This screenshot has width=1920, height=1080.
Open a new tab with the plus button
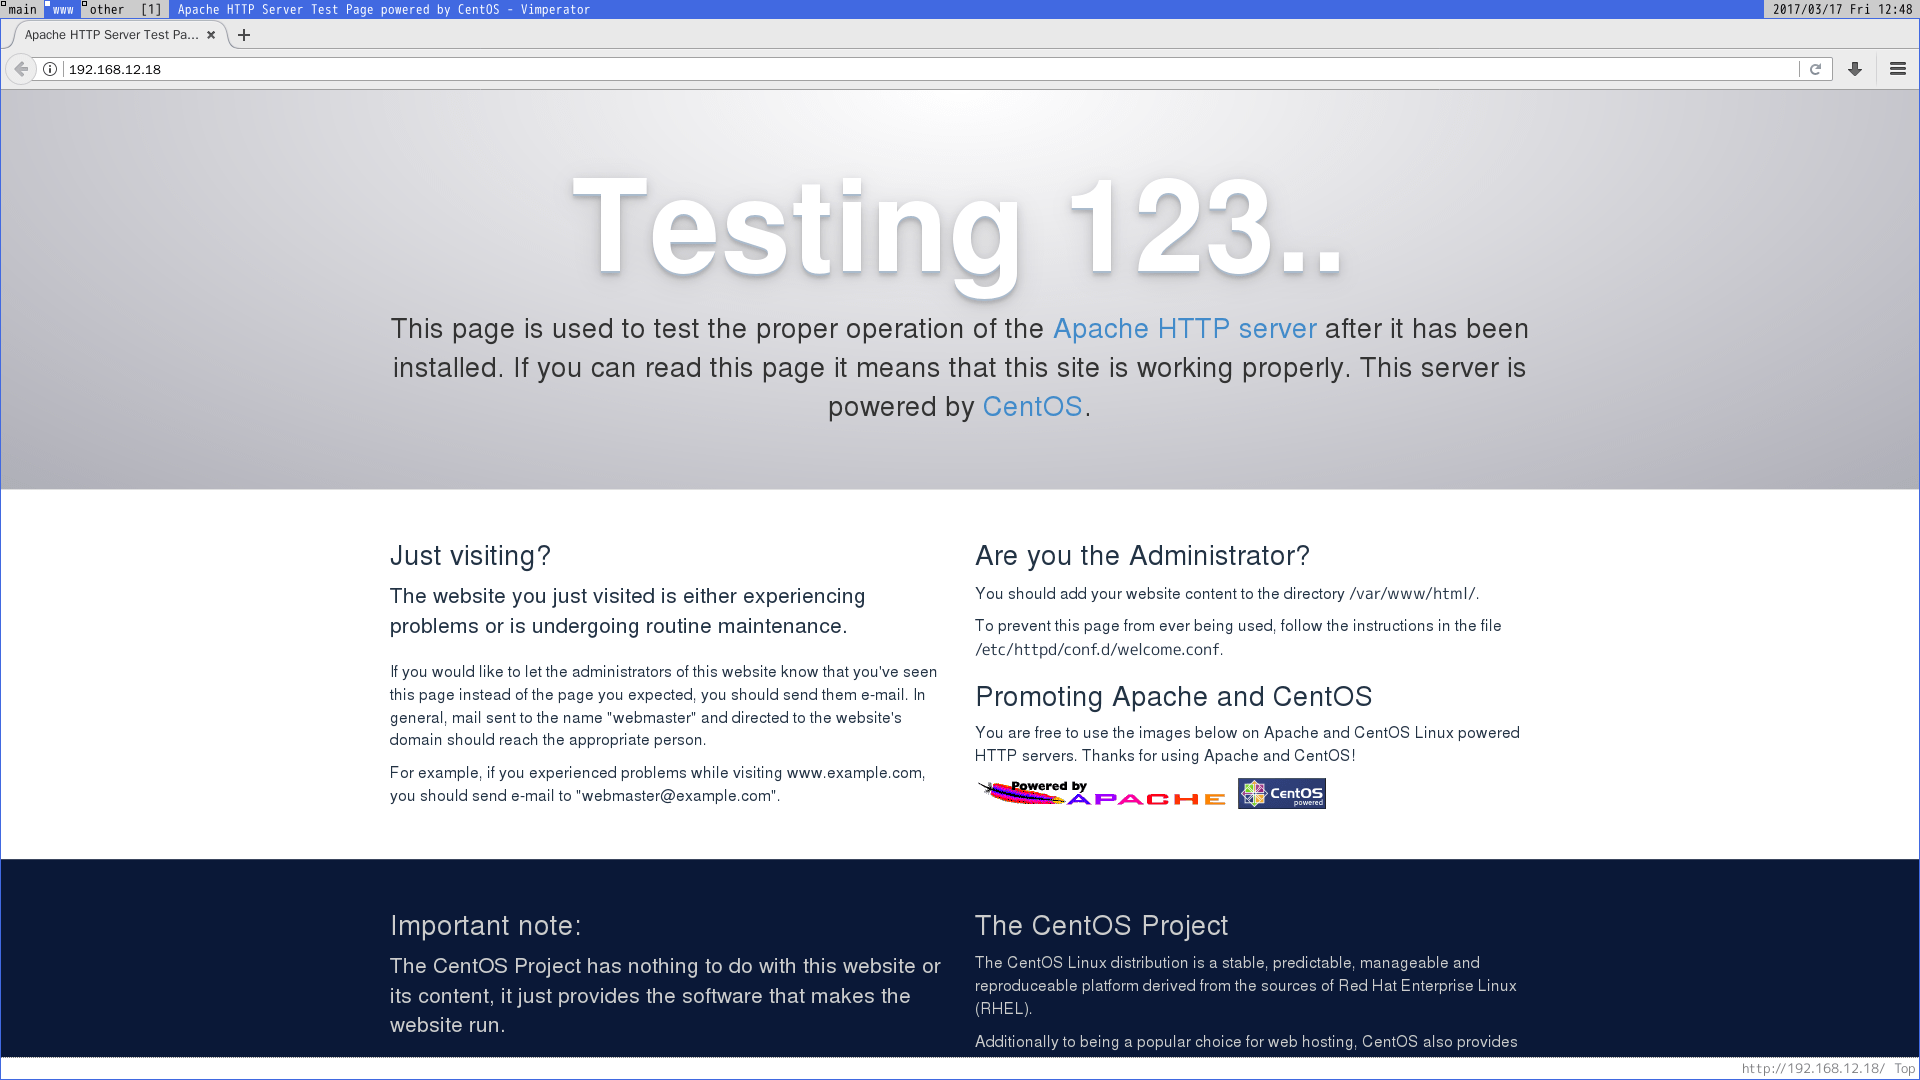click(x=244, y=35)
